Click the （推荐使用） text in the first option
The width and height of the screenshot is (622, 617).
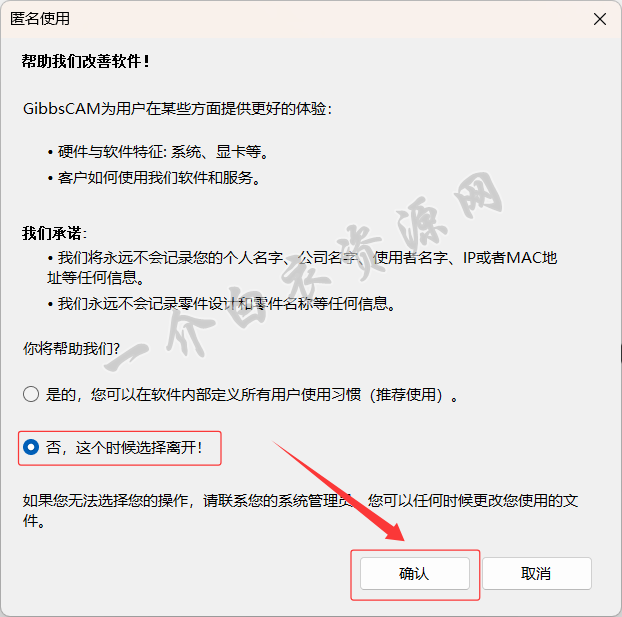(406, 394)
